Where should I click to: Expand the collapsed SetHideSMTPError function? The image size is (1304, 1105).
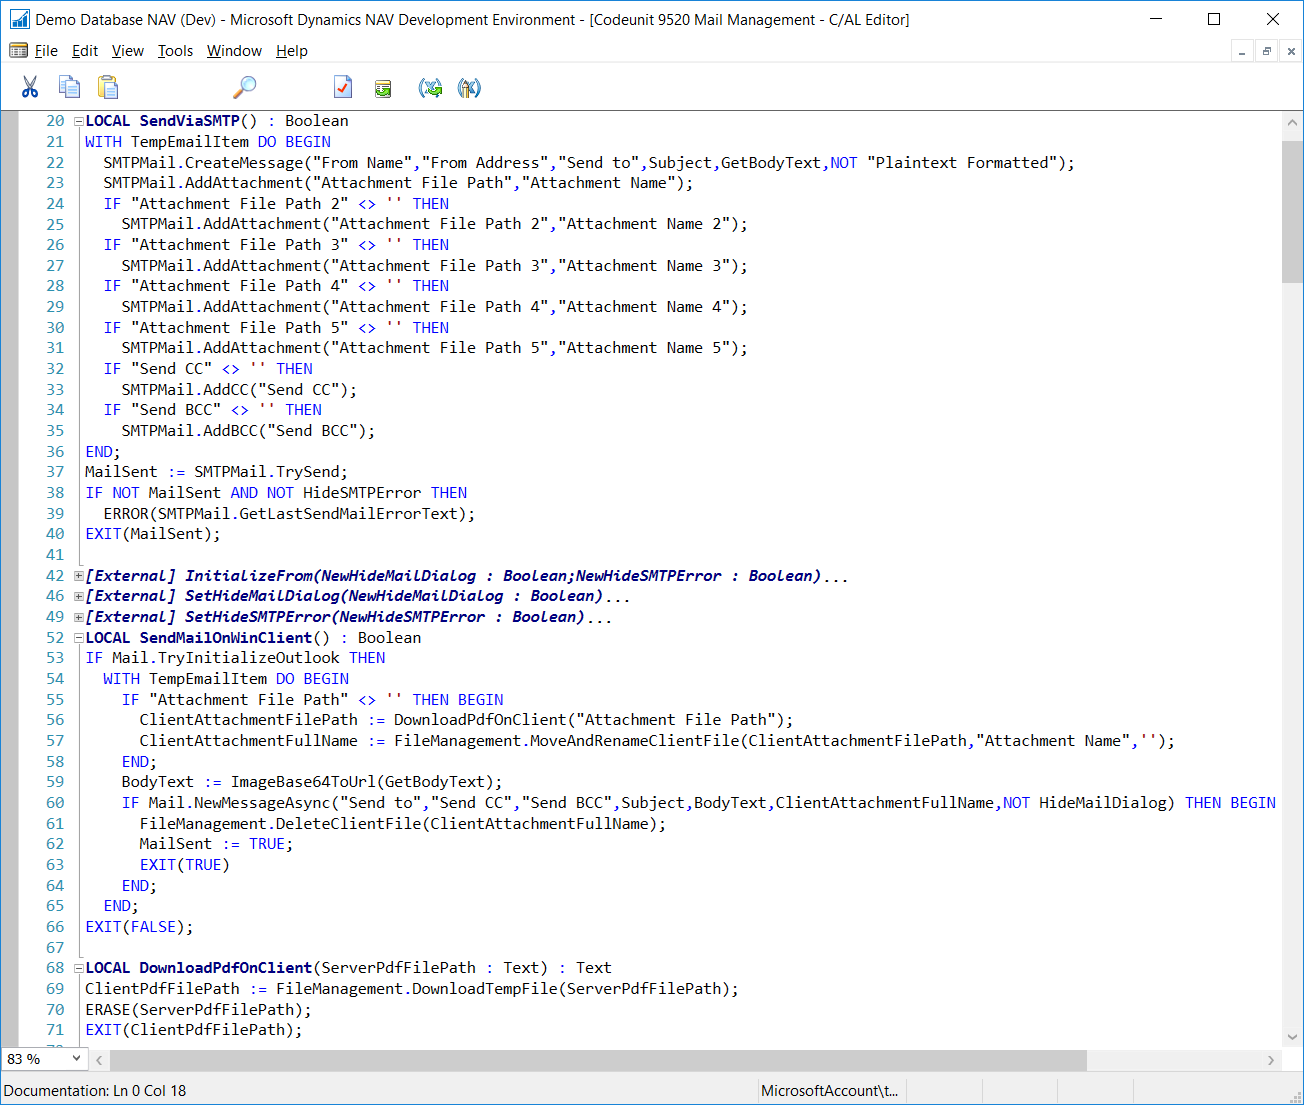pos(78,617)
